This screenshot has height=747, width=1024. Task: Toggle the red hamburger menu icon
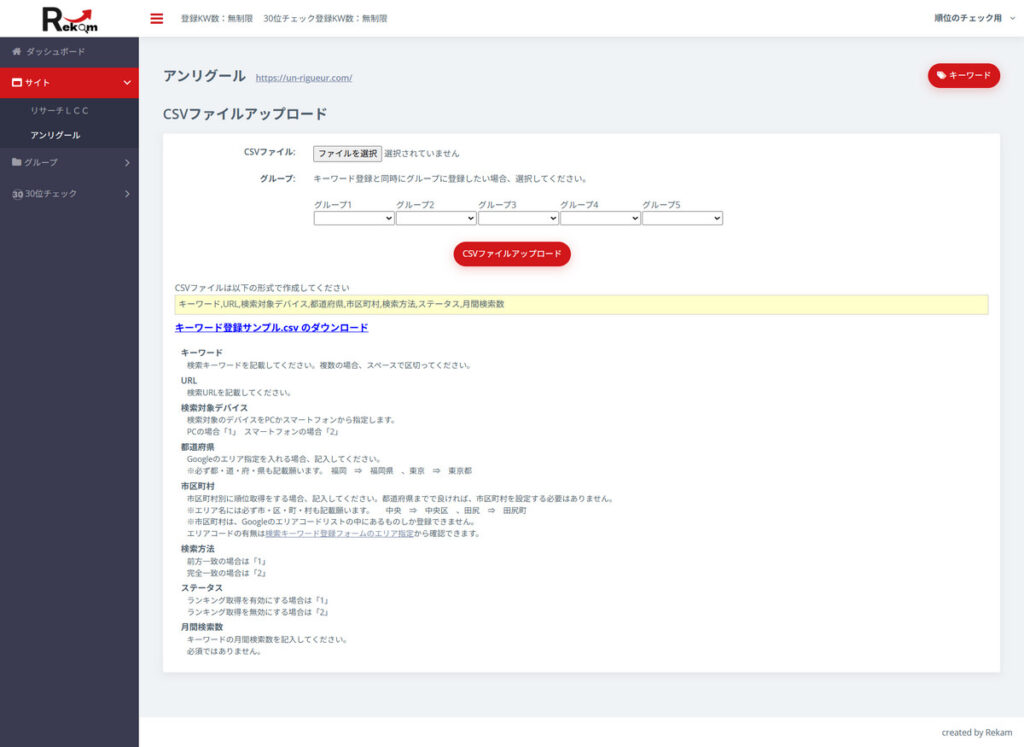tap(156, 18)
